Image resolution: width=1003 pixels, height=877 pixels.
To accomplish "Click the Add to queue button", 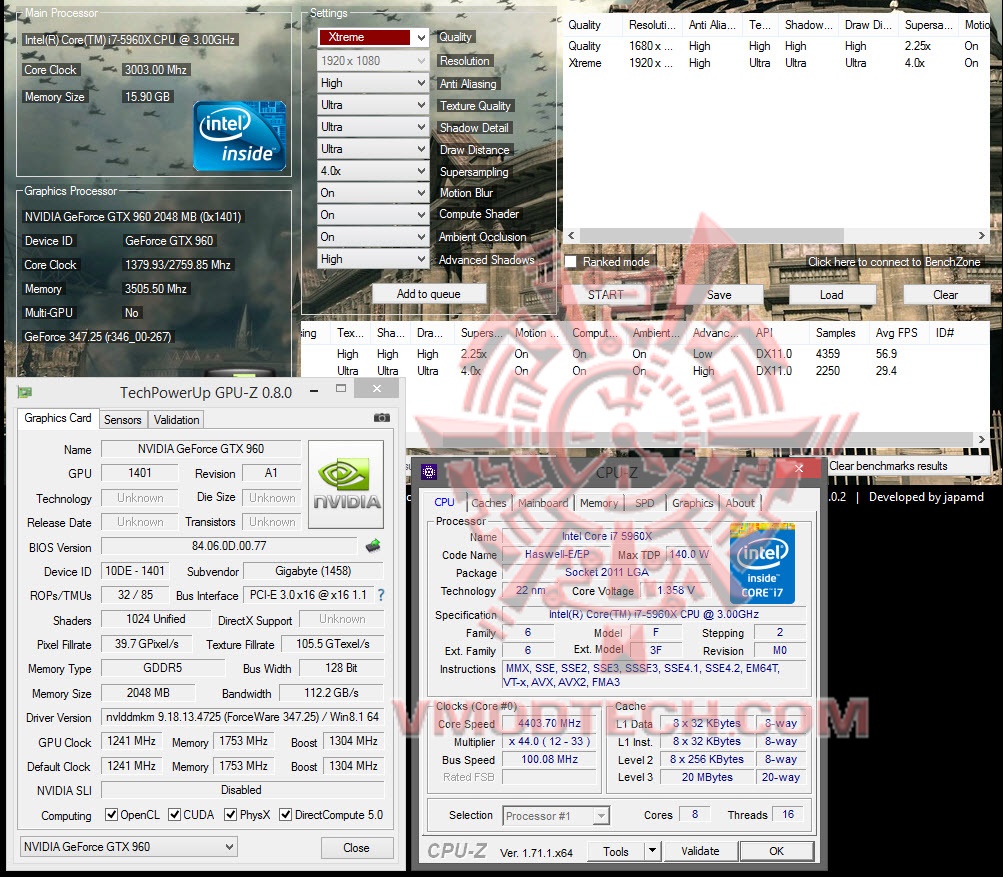I will click(x=429, y=294).
